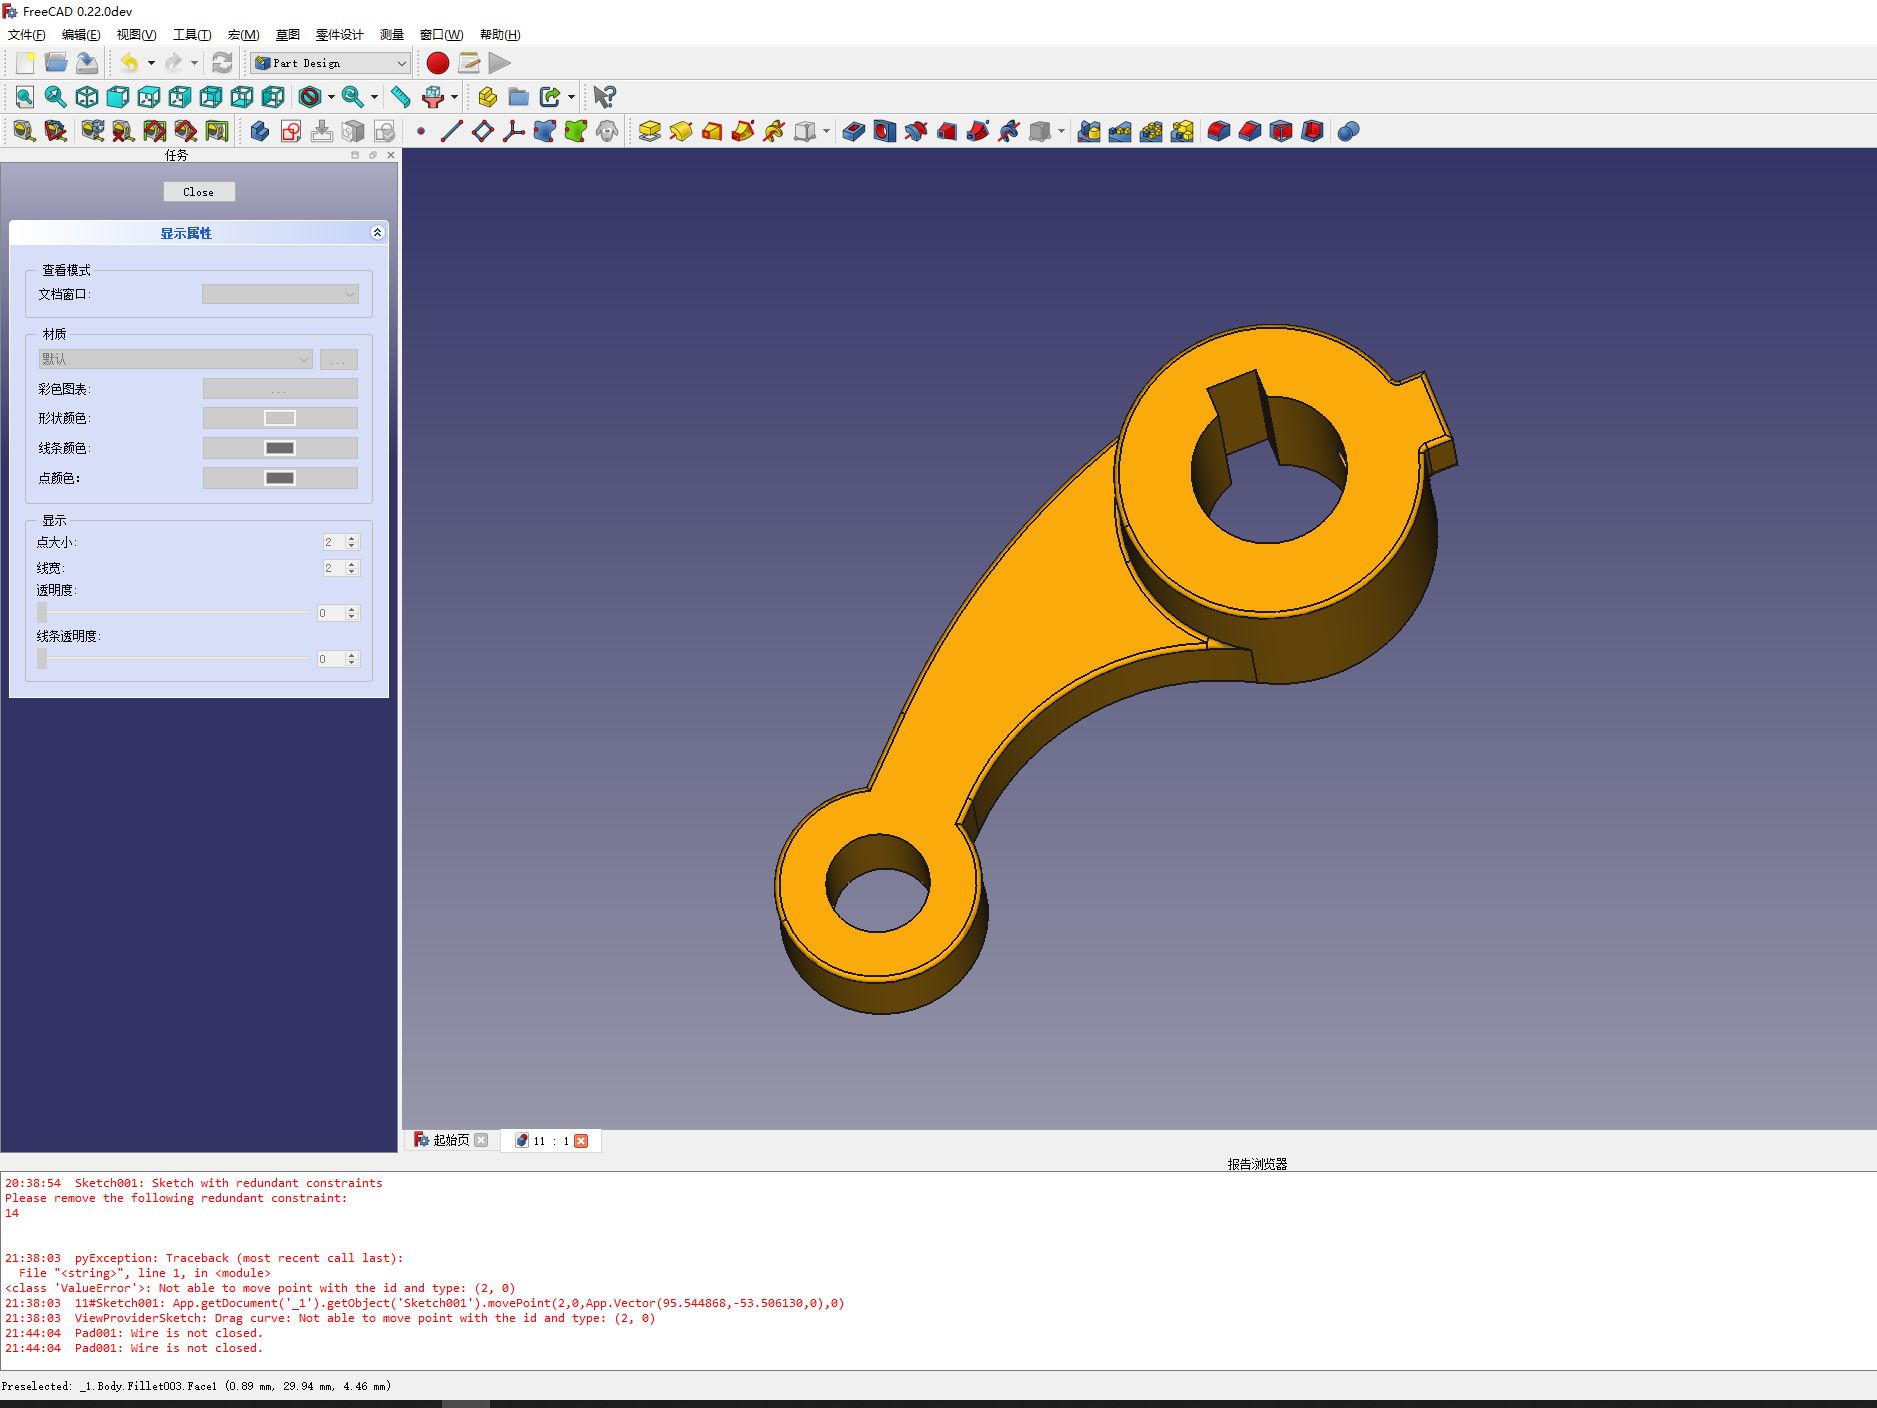Screen dimensions: 1877x1408
Task: Open the Hole tool
Action: pos(886,131)
